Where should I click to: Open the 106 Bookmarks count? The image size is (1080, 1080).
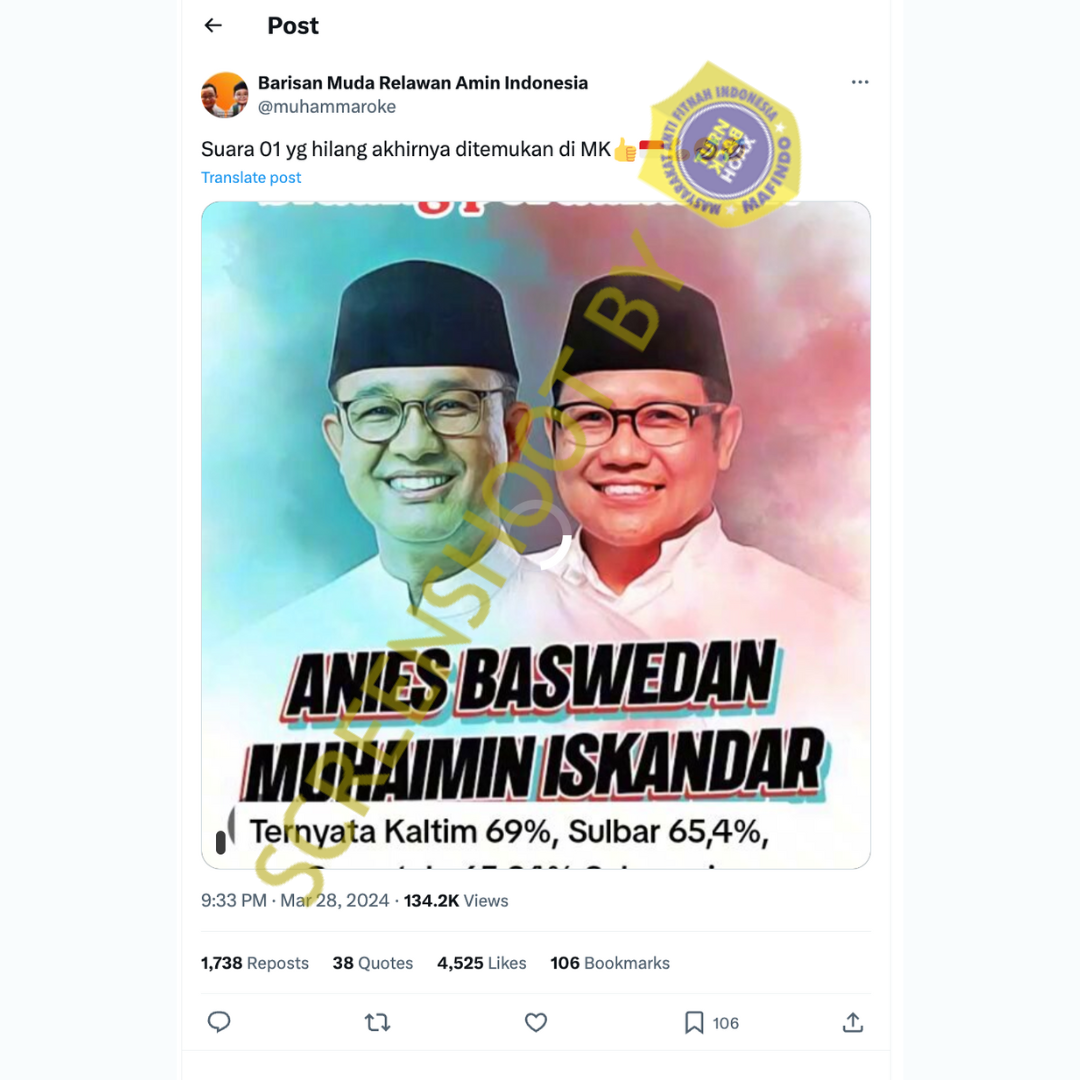point(610,963)
